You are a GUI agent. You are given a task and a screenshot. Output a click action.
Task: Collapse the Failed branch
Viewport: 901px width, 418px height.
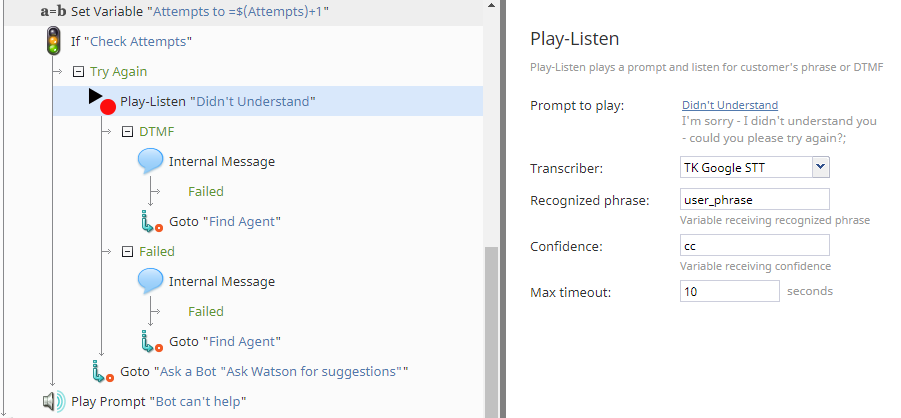tap(127, 251)
